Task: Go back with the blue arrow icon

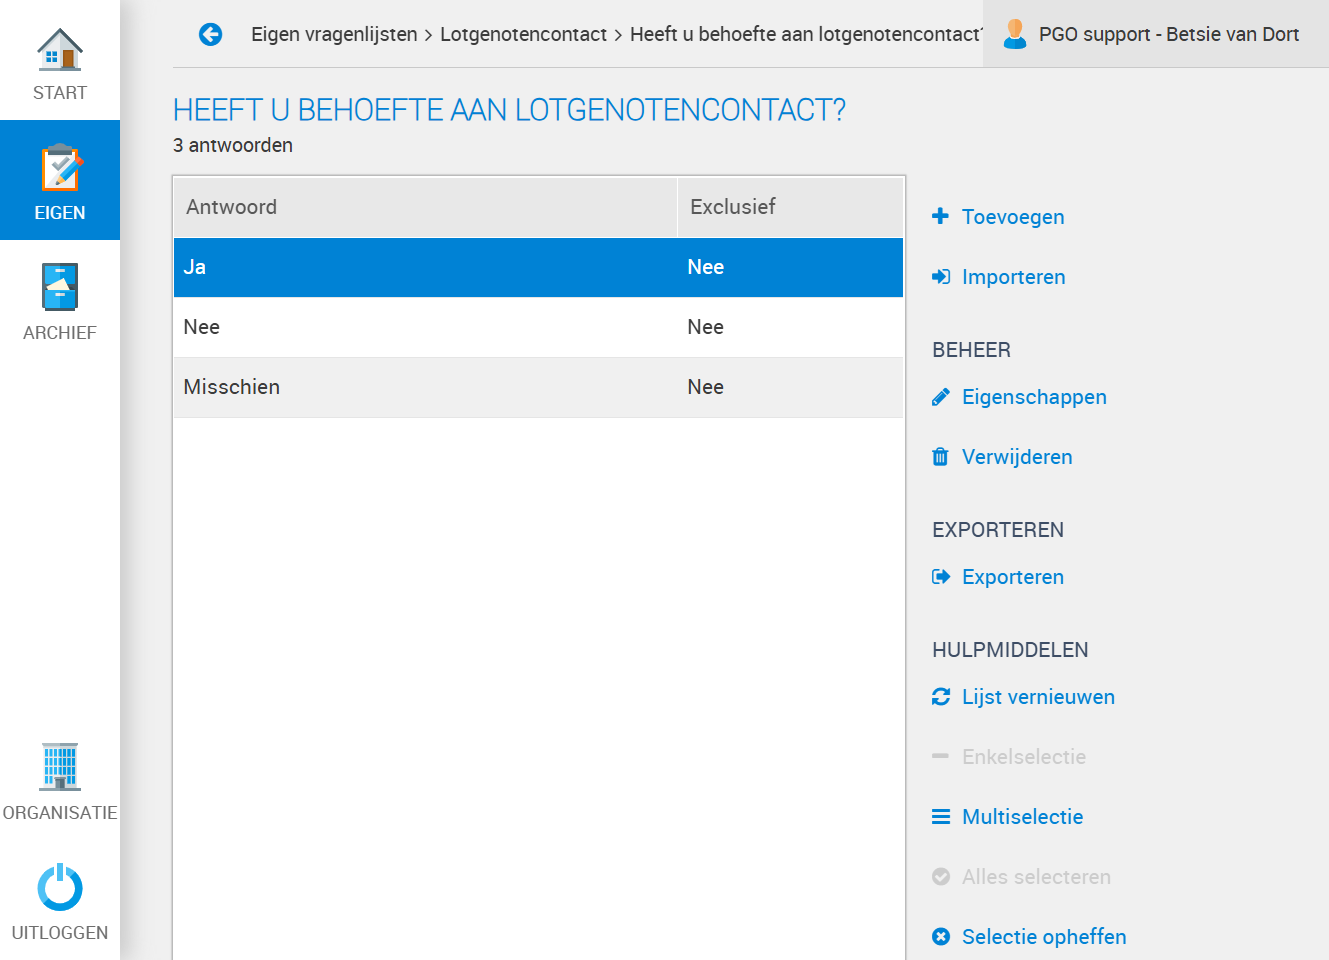Action: tap(210, 34)
